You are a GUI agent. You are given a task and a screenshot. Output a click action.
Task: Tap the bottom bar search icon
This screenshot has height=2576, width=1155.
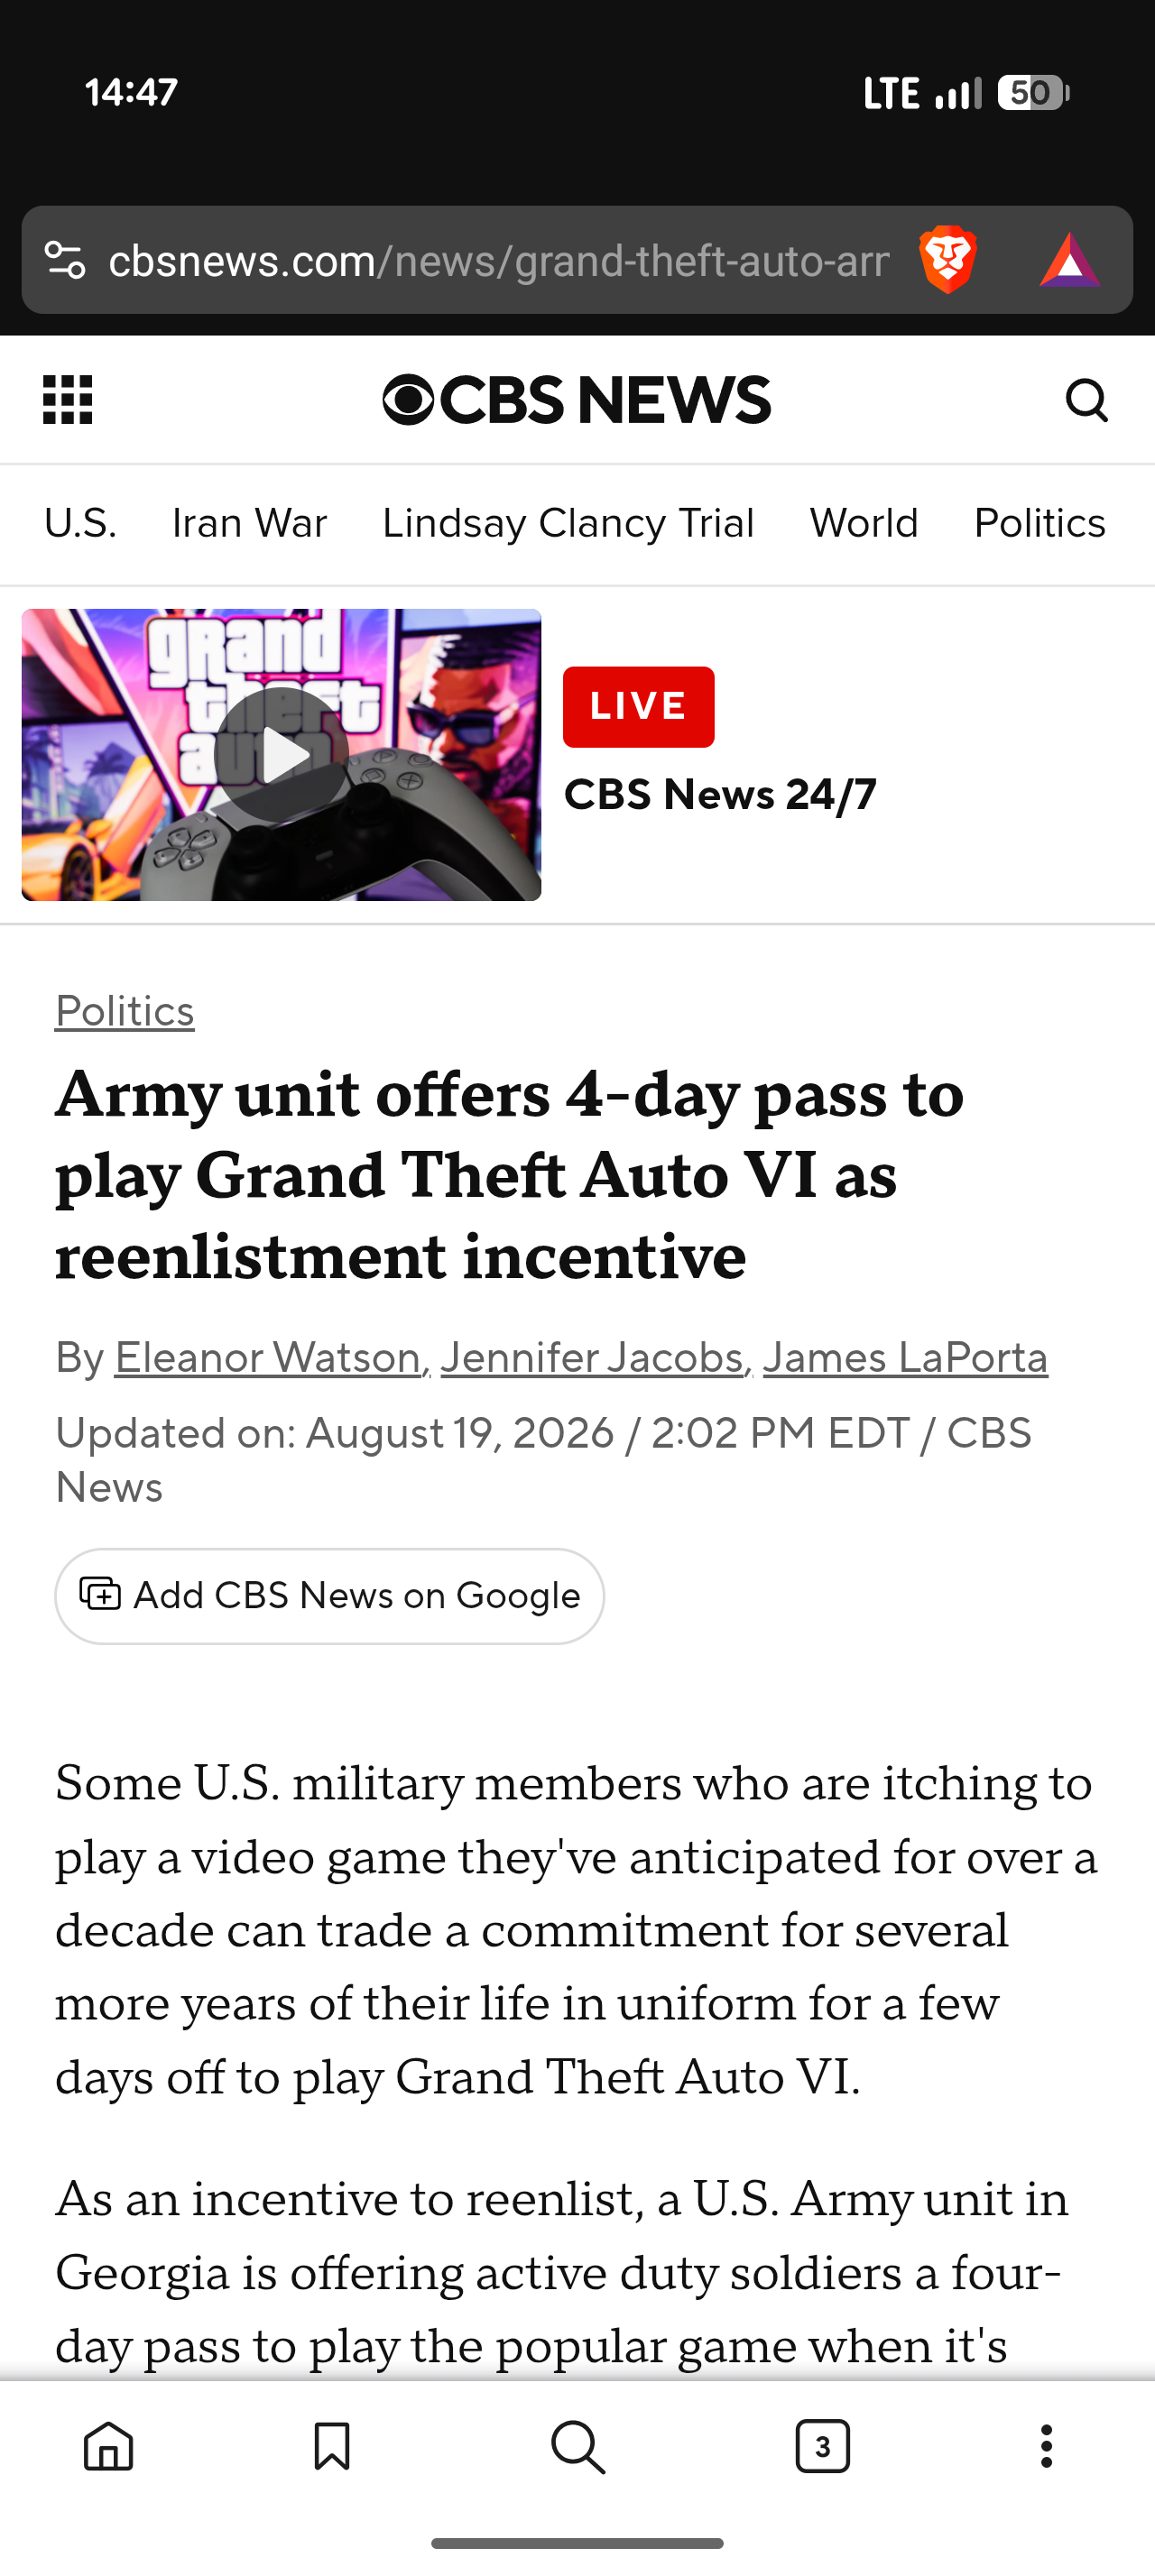(x=578, y=2446)
